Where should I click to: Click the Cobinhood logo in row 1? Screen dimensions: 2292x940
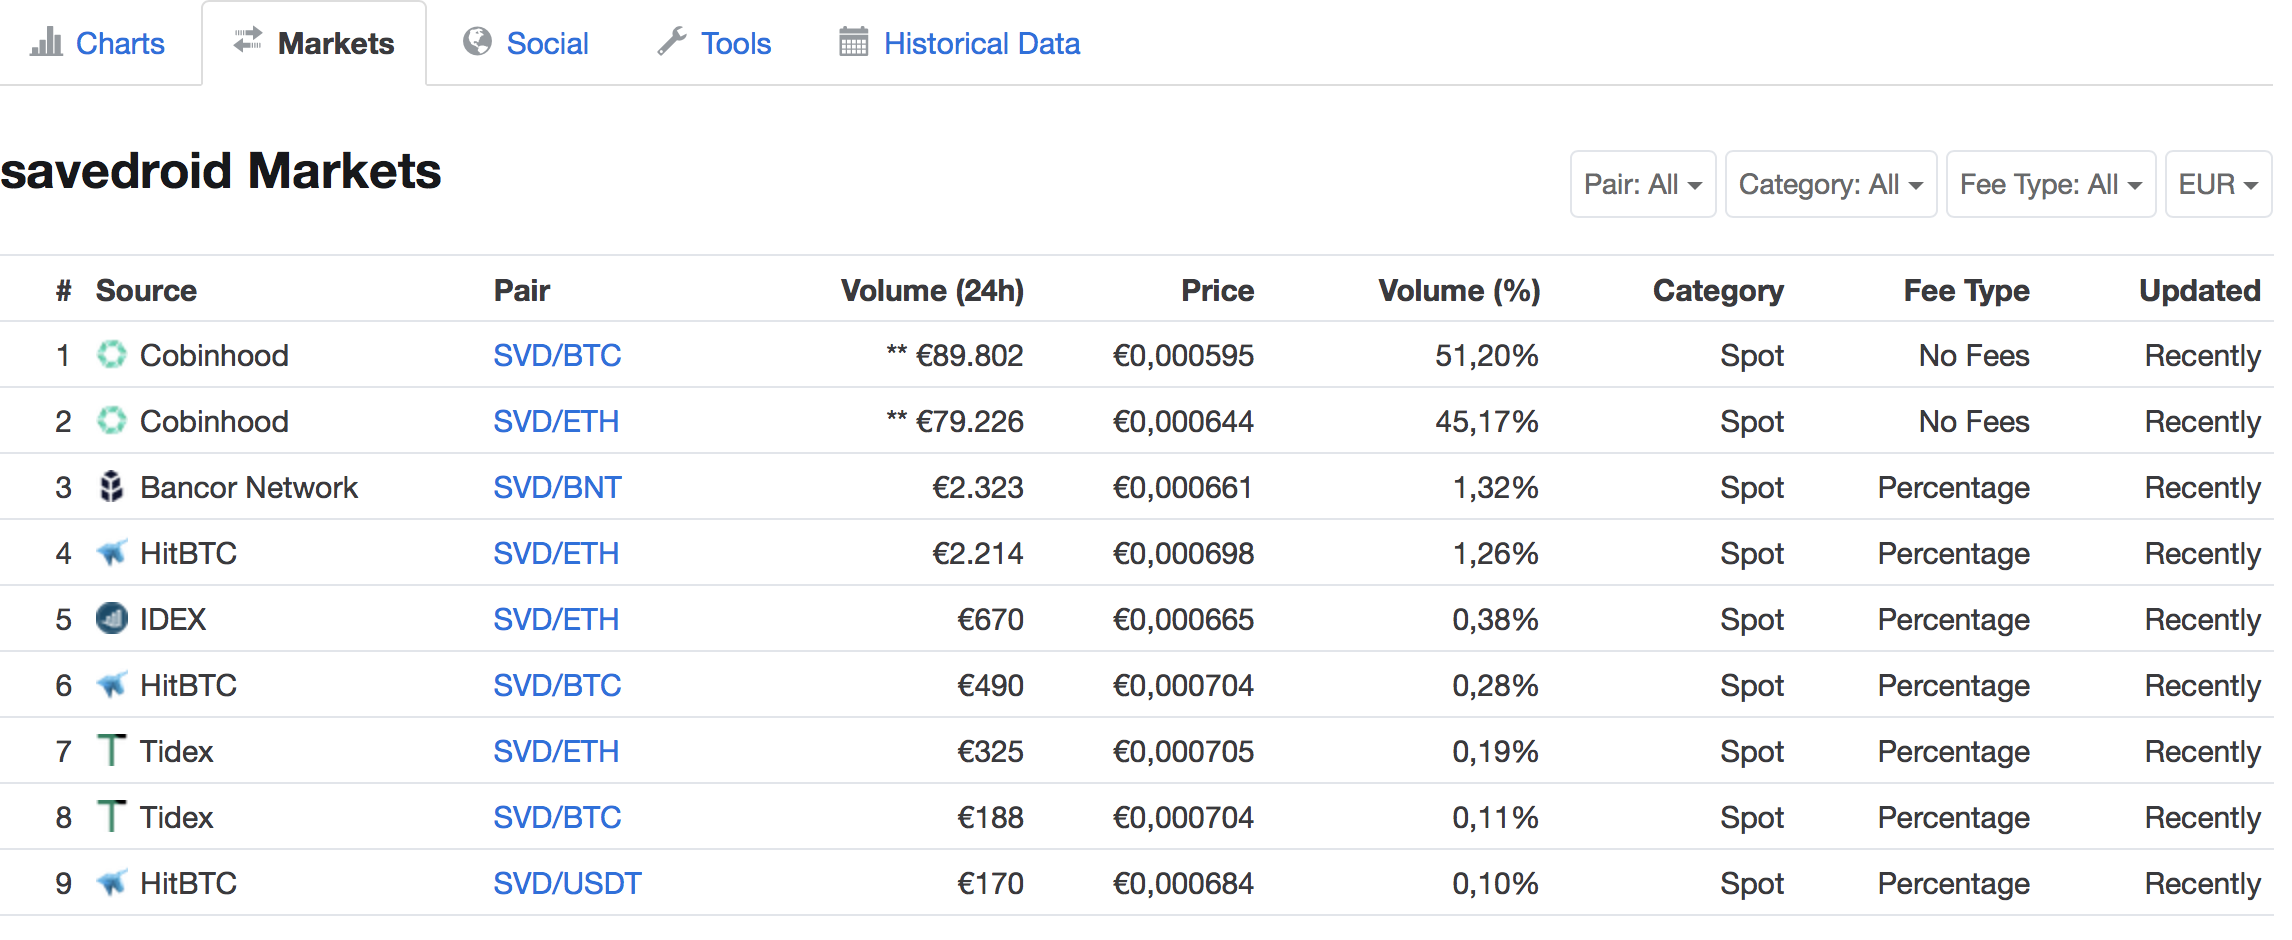click(x=112, y=354)
